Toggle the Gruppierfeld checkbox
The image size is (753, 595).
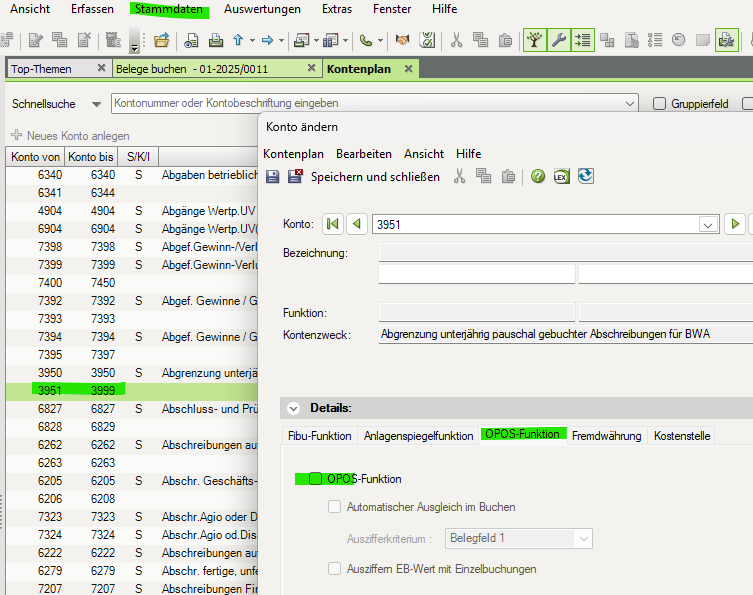tap(660, 103)
